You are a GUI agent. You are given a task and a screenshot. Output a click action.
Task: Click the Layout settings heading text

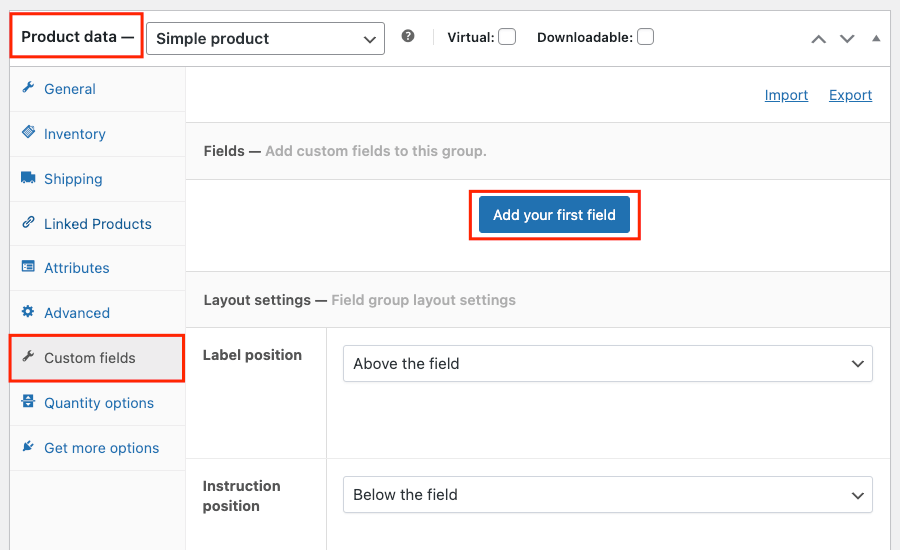click(x=257, y=300)
